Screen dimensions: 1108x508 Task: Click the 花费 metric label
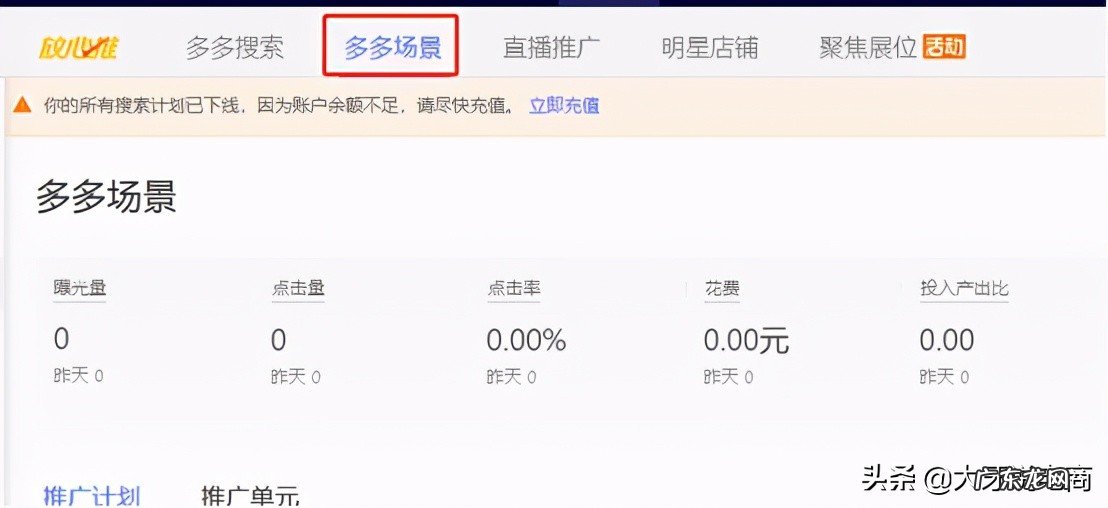722,288
